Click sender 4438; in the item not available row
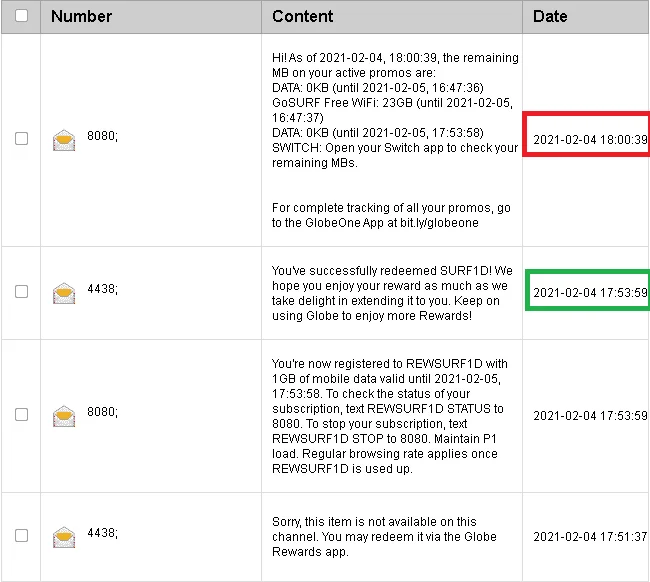The height and width of the screenshot is (582, 650). coord(102,532)
